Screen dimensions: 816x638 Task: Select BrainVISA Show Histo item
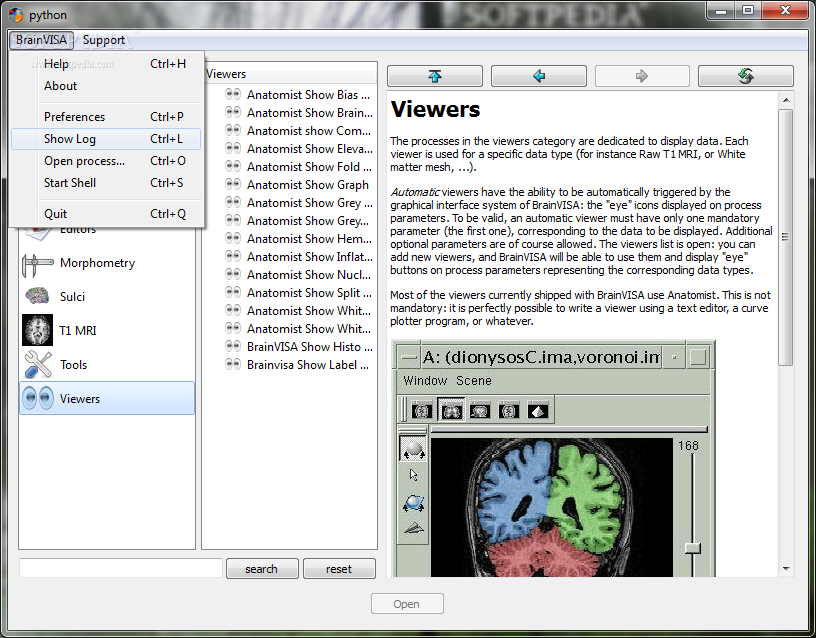pyautogui.click(x=310, y=347)
